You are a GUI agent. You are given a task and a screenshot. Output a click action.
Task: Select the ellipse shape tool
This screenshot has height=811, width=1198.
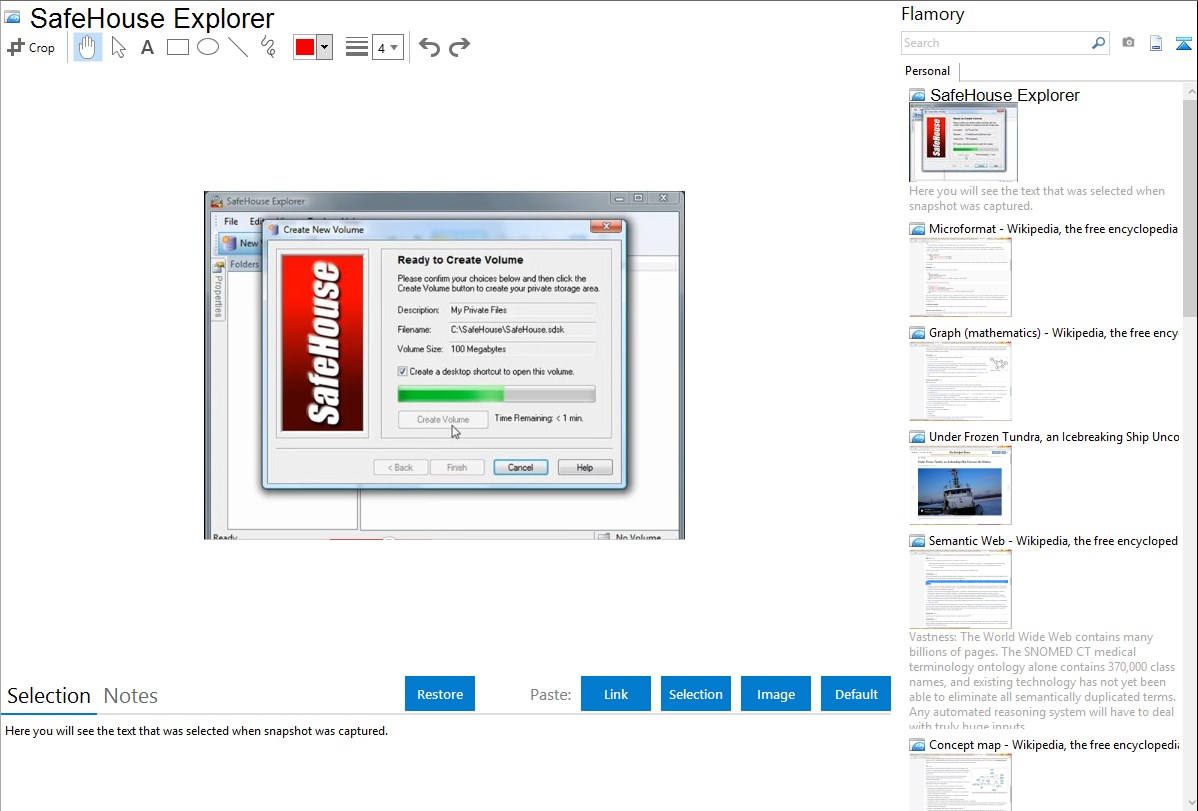tap(208, 47)
